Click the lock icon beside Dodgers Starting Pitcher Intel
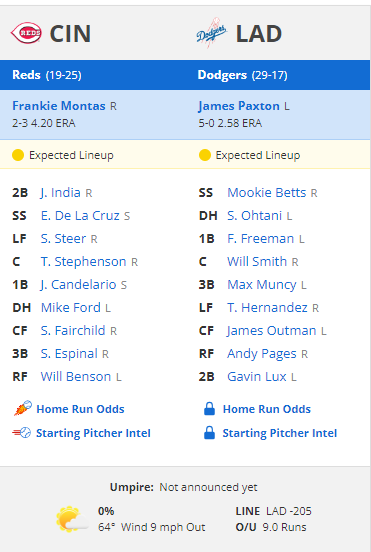 pyautogui.click(x=209, y=433)
